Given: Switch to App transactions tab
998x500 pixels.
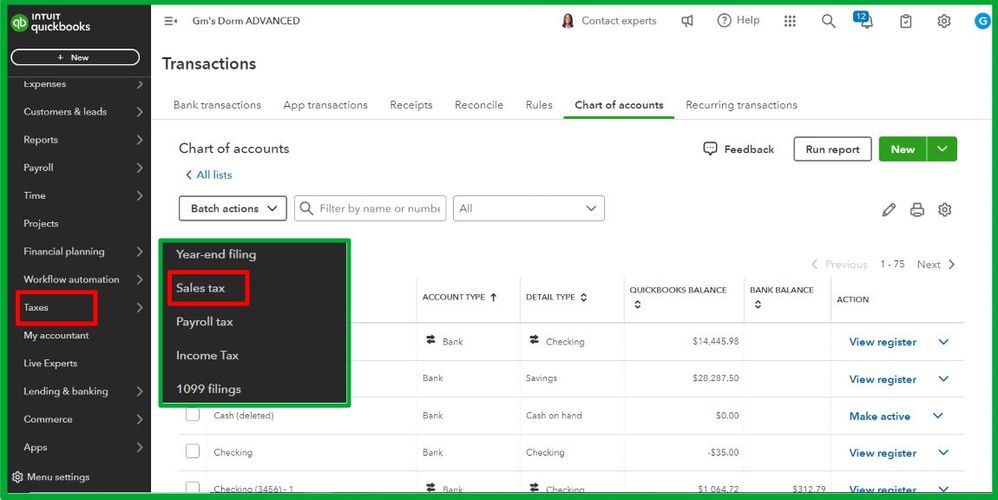Looking at the screenshot, I should (x=325, y=105).
